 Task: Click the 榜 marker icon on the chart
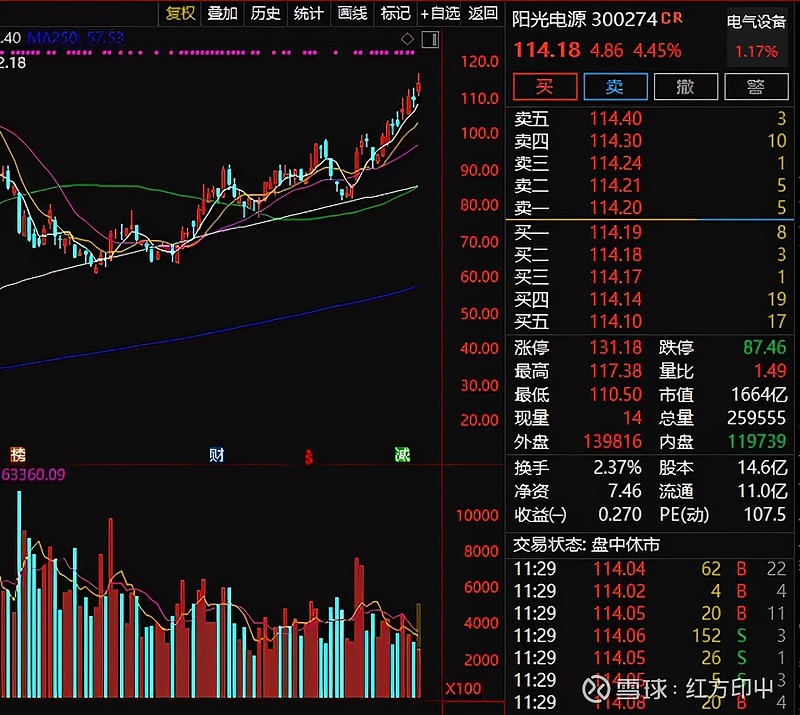(x=18, y=454)
